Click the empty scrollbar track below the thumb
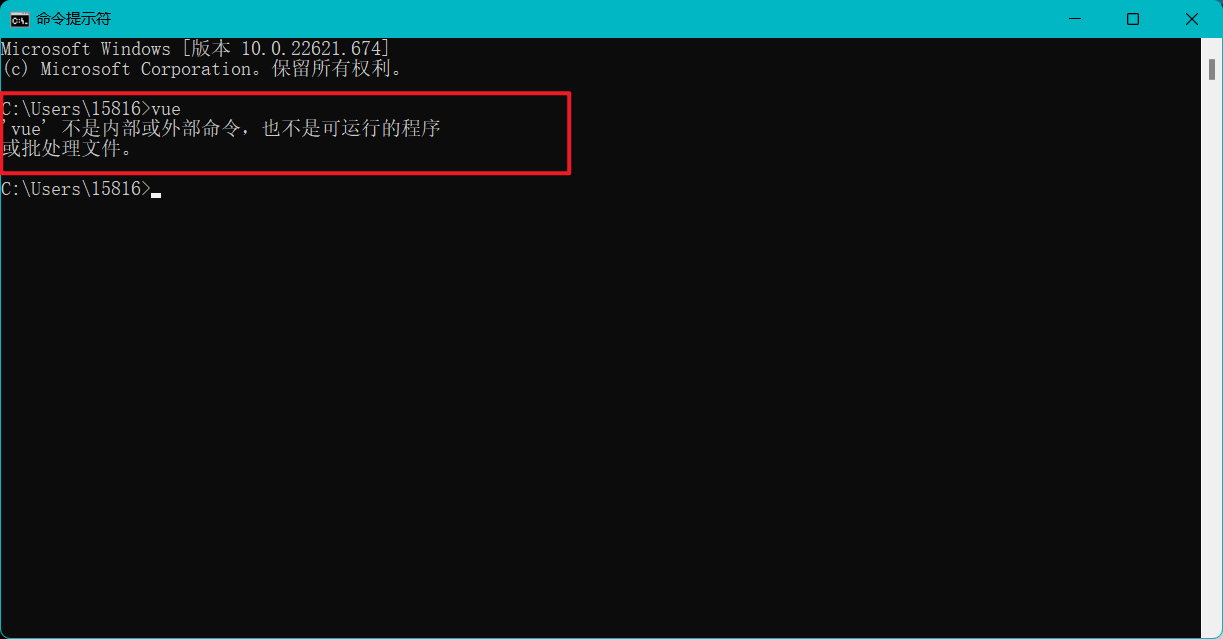This screenshot has width=1223, height=639. pos(1211,350)
